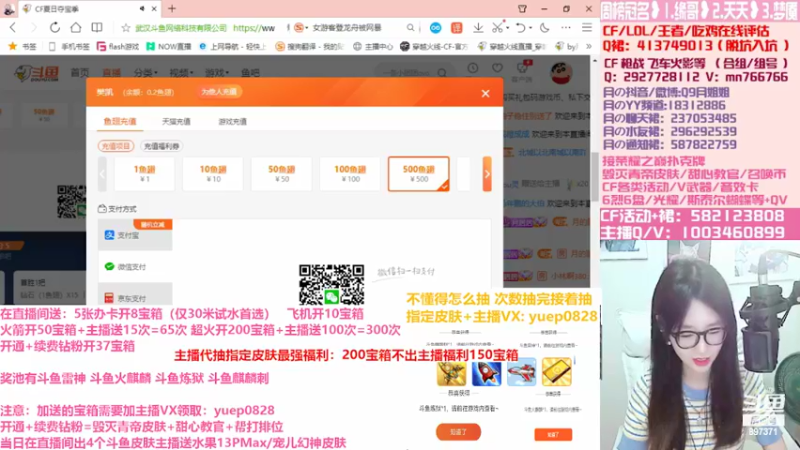Expand the 游戏 nav dropdown
Viewport: 800px width, 450px height.
[x=217, y=72]
